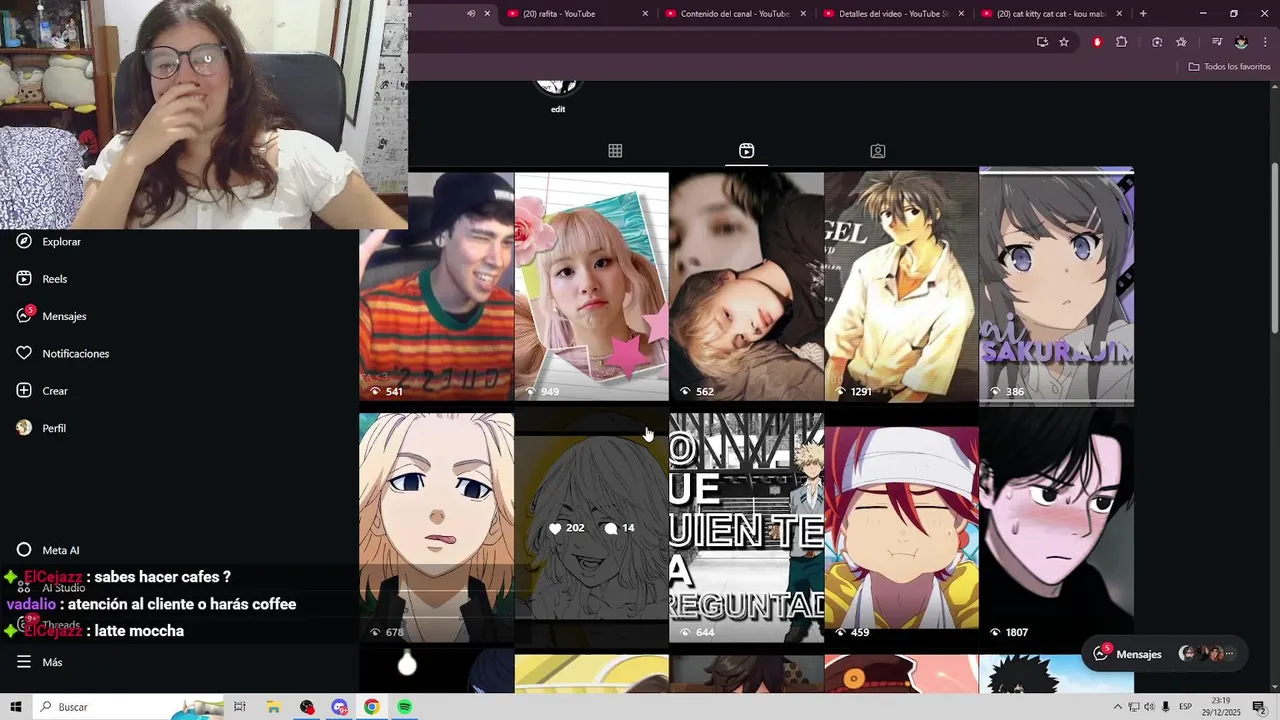Viewport: 1280px width, 720px height.
Task: Open File Explorer from the taskbar
Action: click(x=273, y=707)
